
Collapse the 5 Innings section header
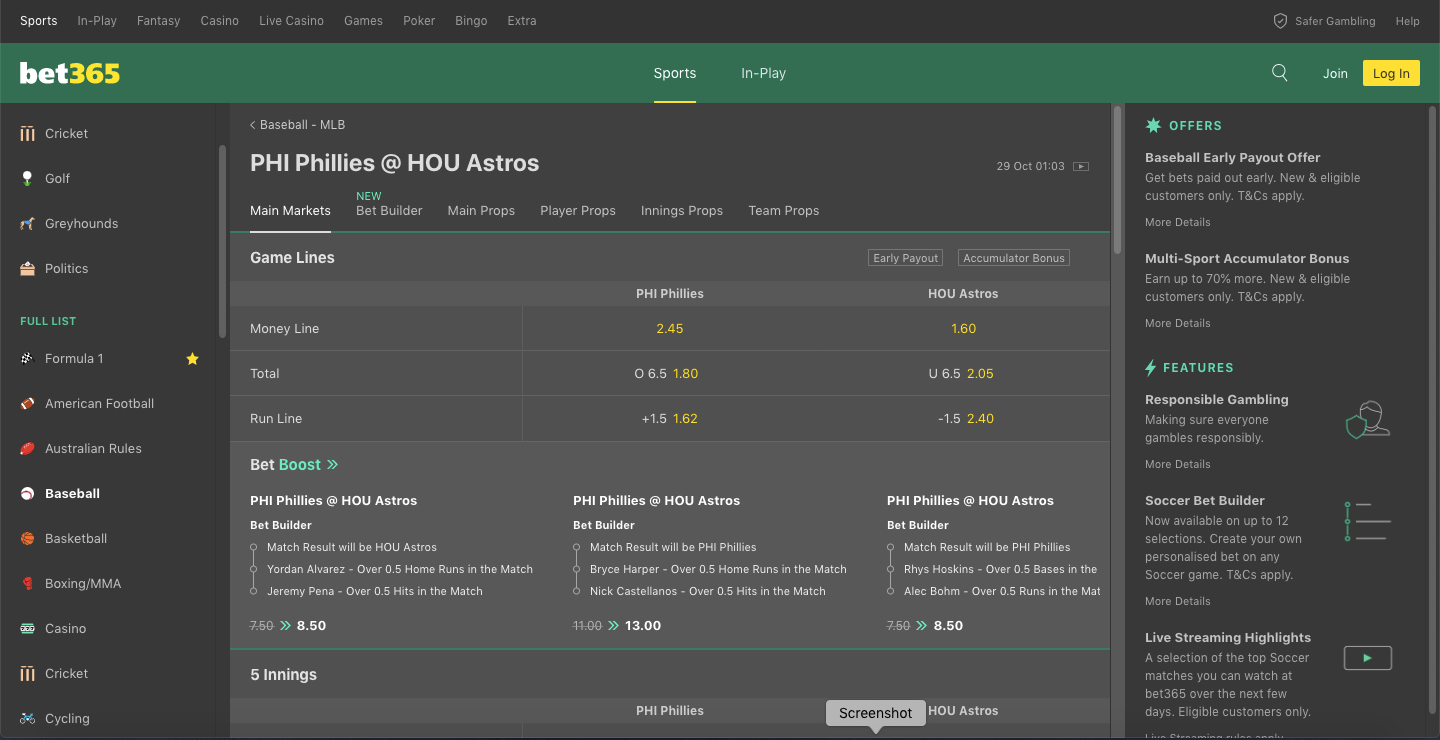[670, 674]
